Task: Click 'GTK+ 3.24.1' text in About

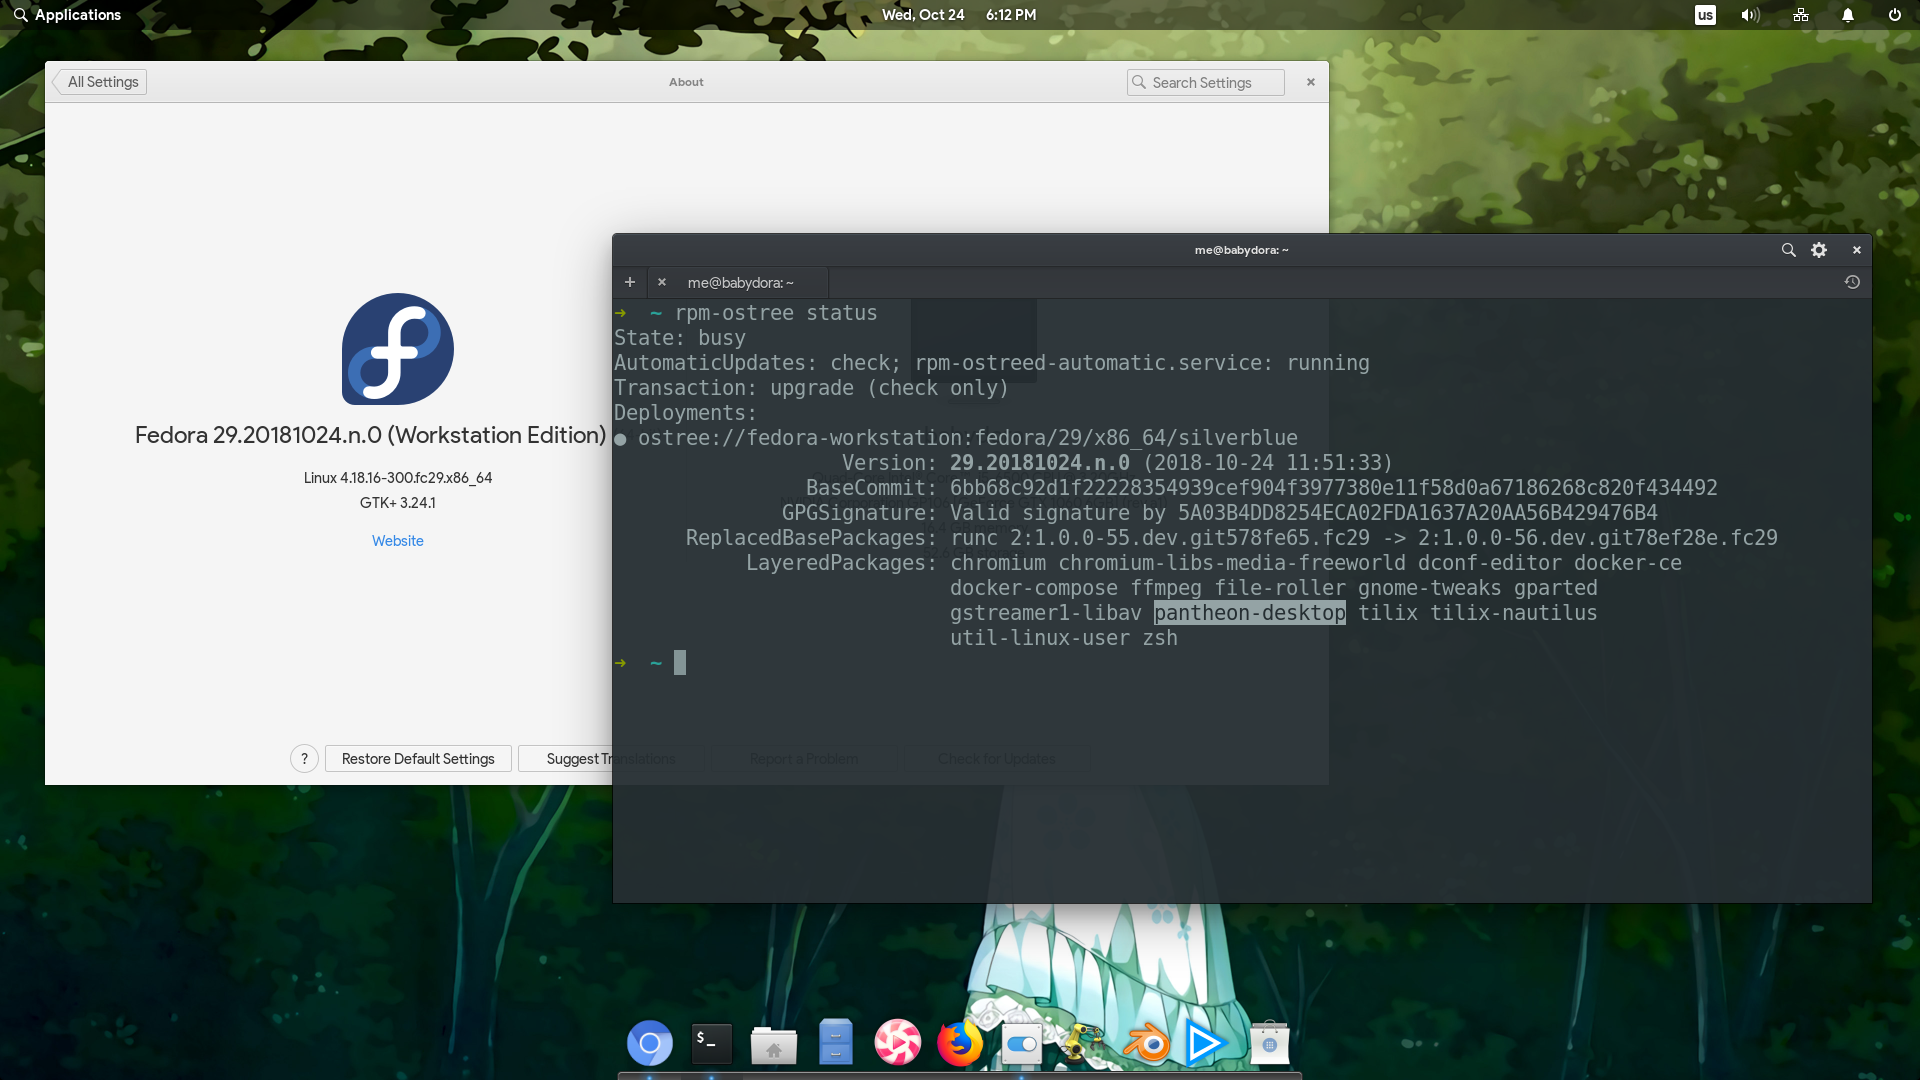Action: (x=398, y=503)
